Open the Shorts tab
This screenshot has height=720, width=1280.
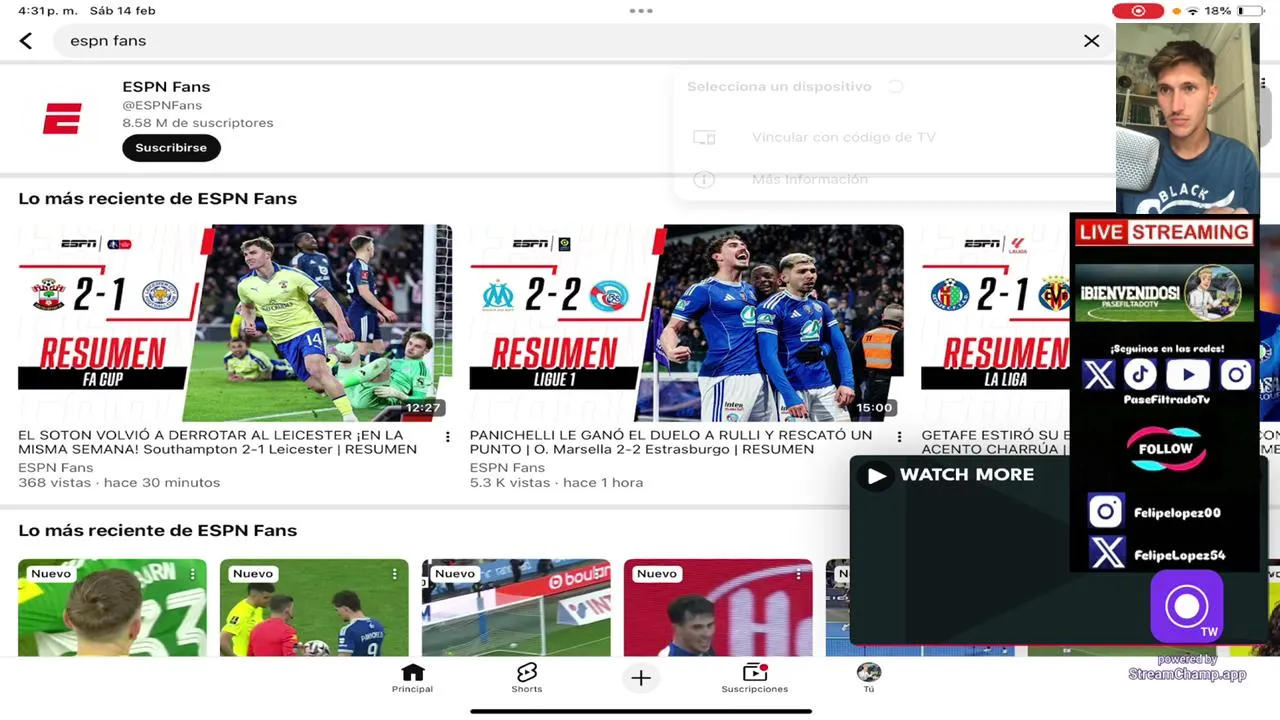coord(527,678)
